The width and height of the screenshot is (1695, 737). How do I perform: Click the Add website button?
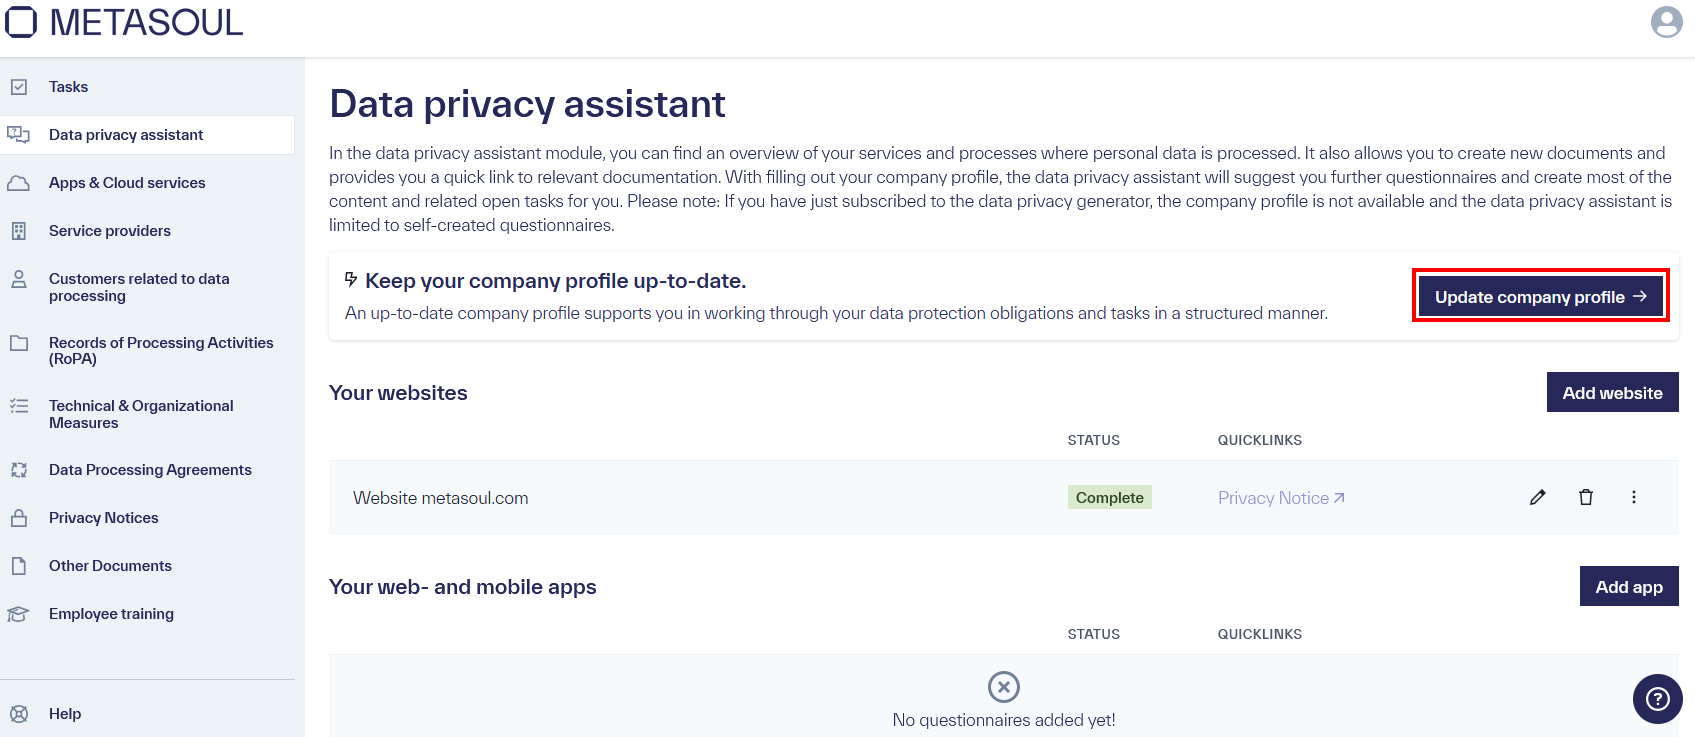(x=1612, y=393)
